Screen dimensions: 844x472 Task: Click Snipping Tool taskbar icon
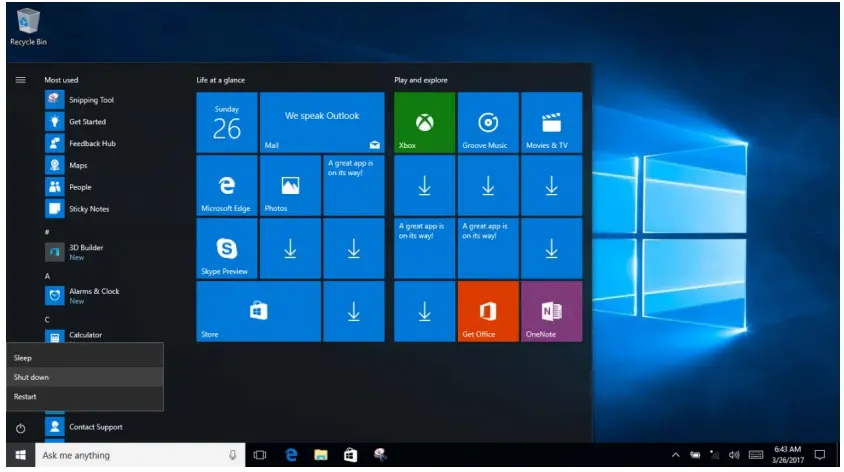pos(380,455)
